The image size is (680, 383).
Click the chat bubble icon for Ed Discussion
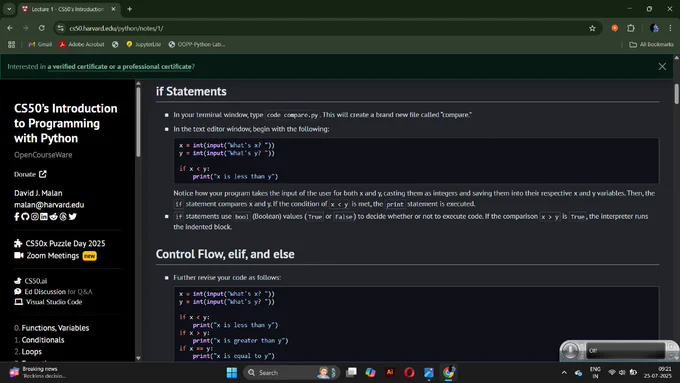(18, 291)
